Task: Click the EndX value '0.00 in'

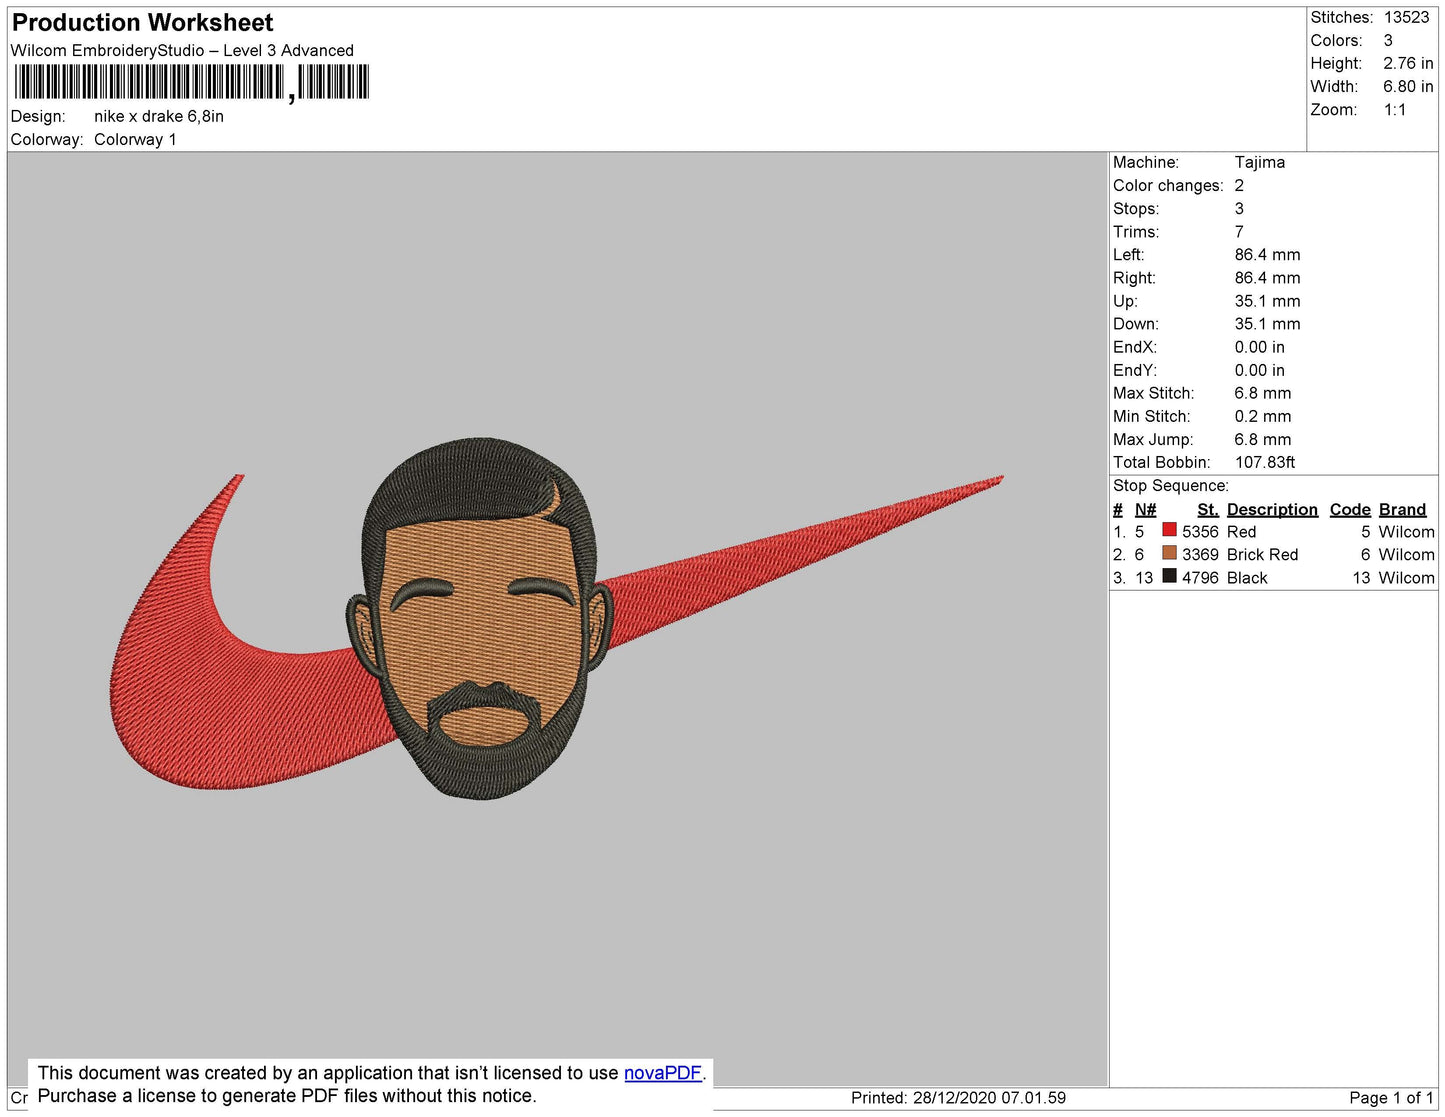Action: [1259, 347]
